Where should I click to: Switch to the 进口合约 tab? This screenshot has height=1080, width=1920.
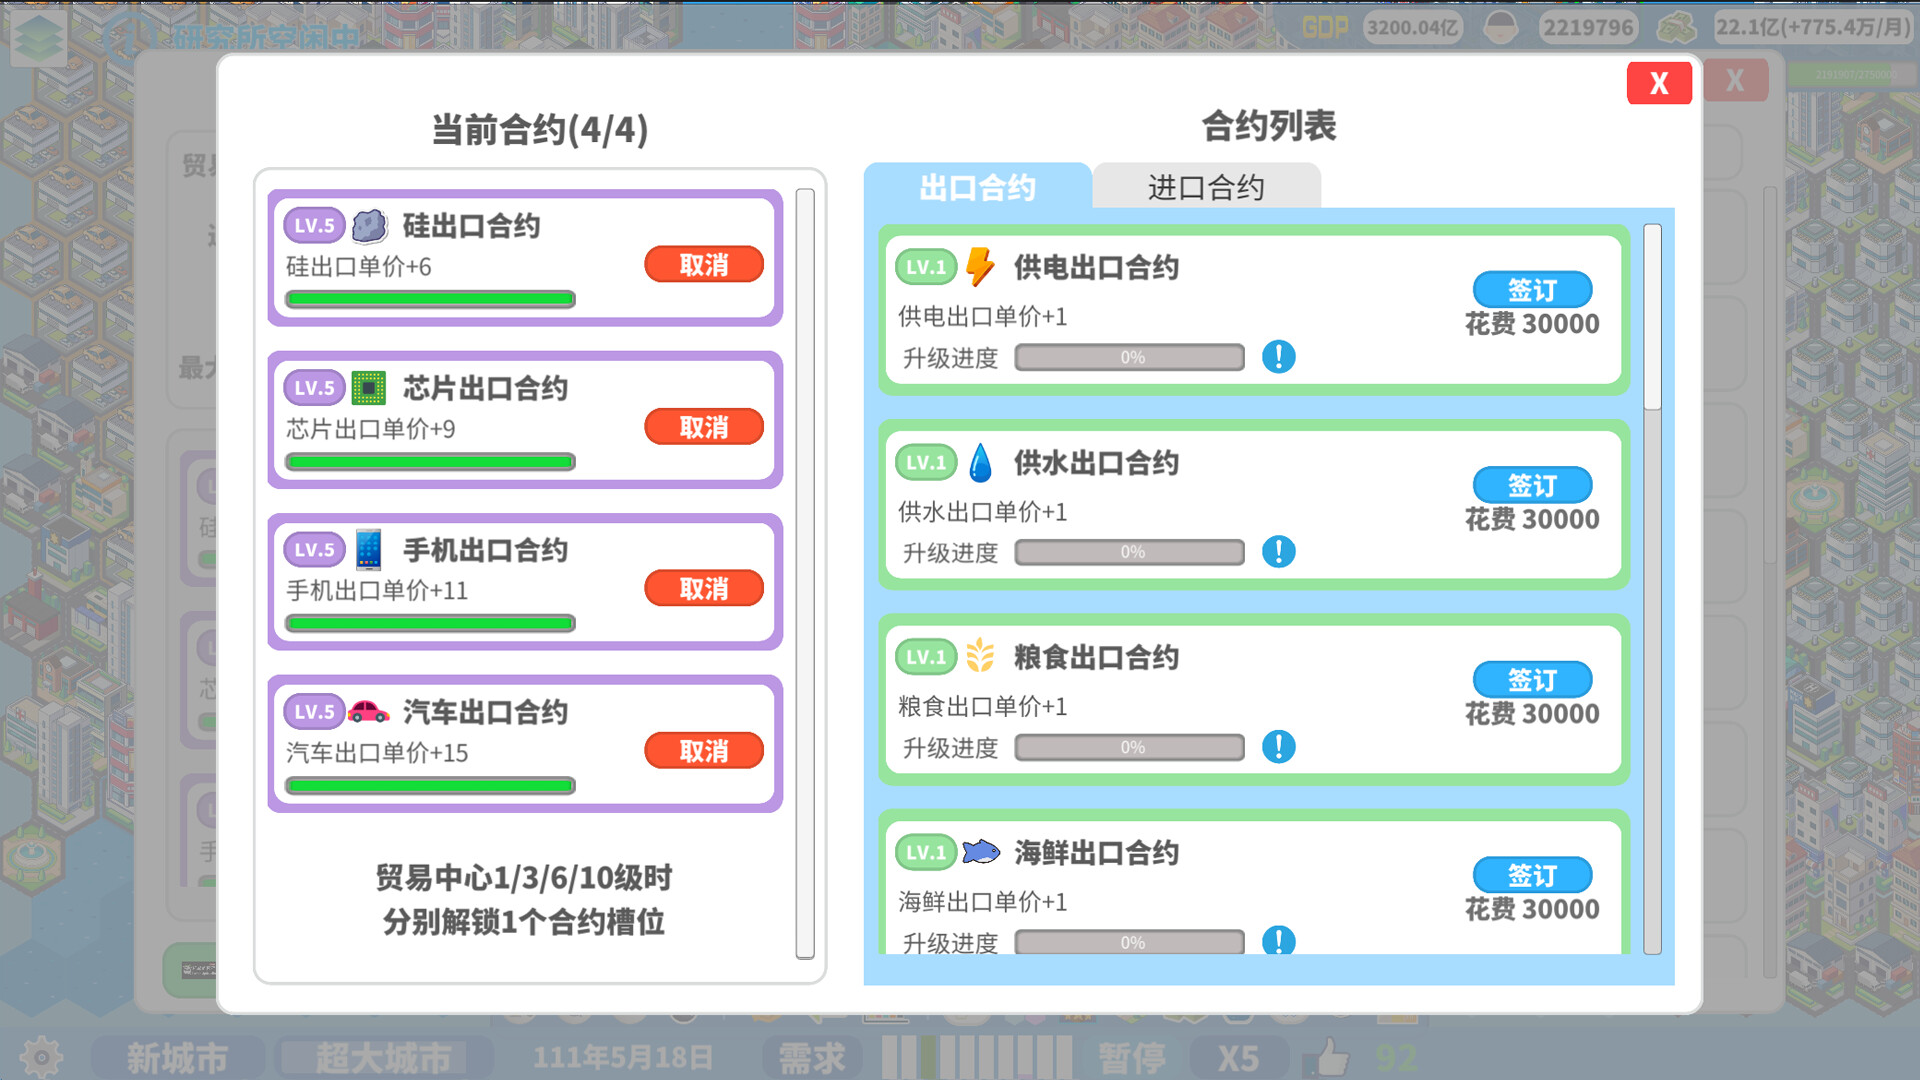click(x=1207, y=186)
